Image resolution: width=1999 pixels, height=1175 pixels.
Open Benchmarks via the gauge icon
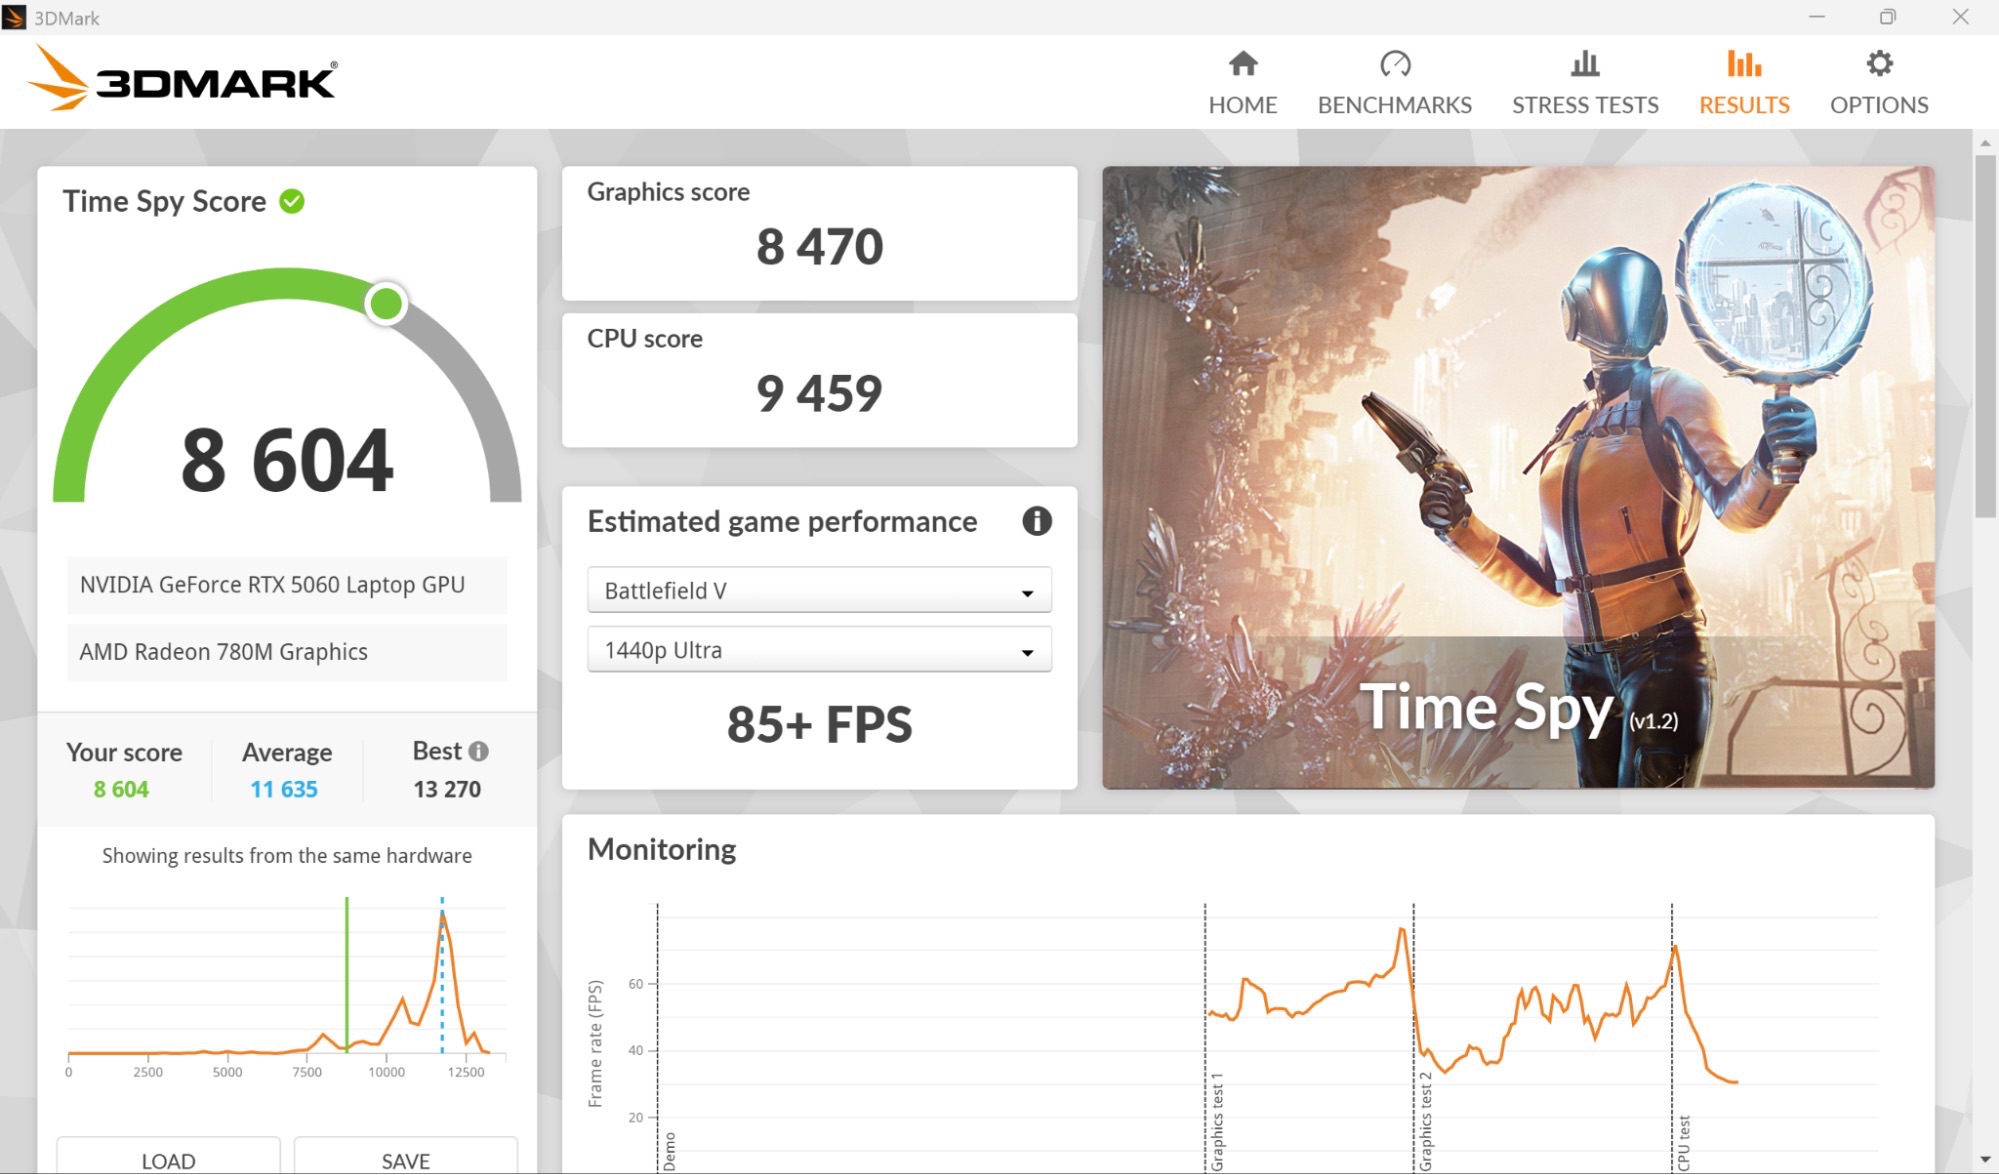pyautogui.click(x=1394, y=64)
